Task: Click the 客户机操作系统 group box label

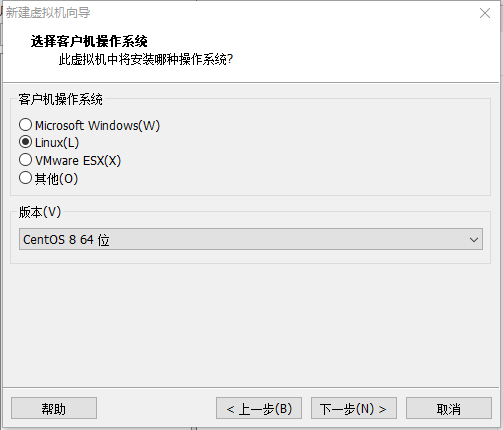Action: (x=60, y=99)
